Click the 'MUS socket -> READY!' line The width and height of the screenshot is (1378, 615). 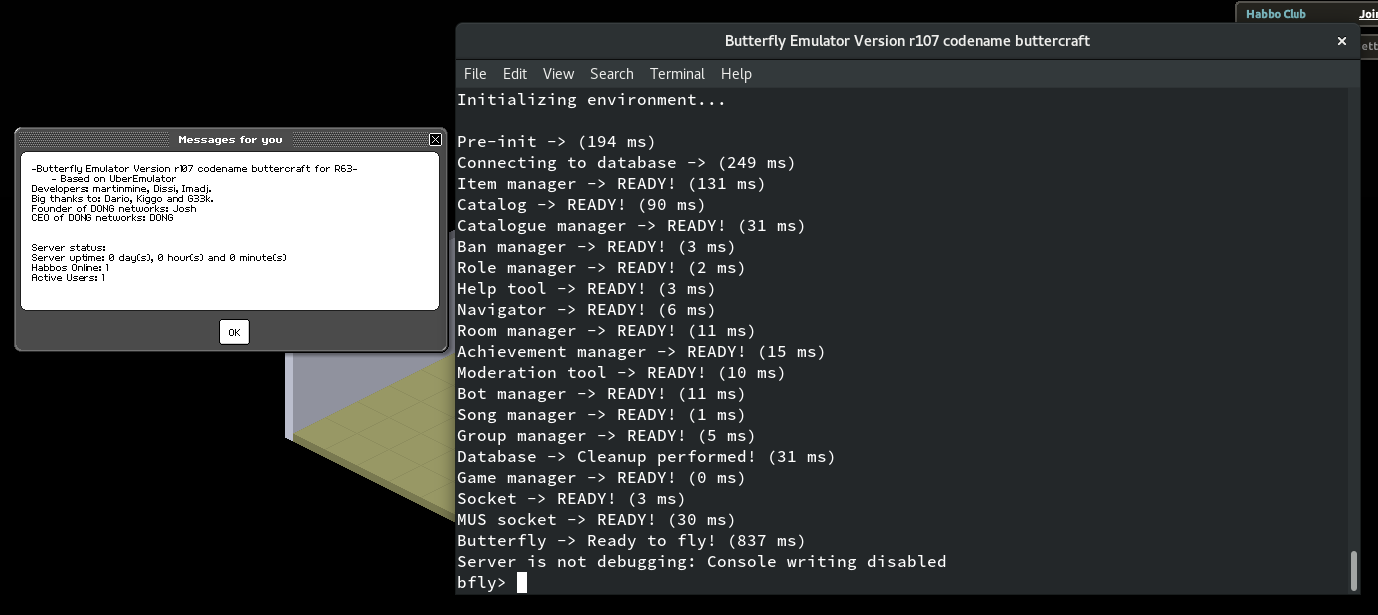coord(597,520)
